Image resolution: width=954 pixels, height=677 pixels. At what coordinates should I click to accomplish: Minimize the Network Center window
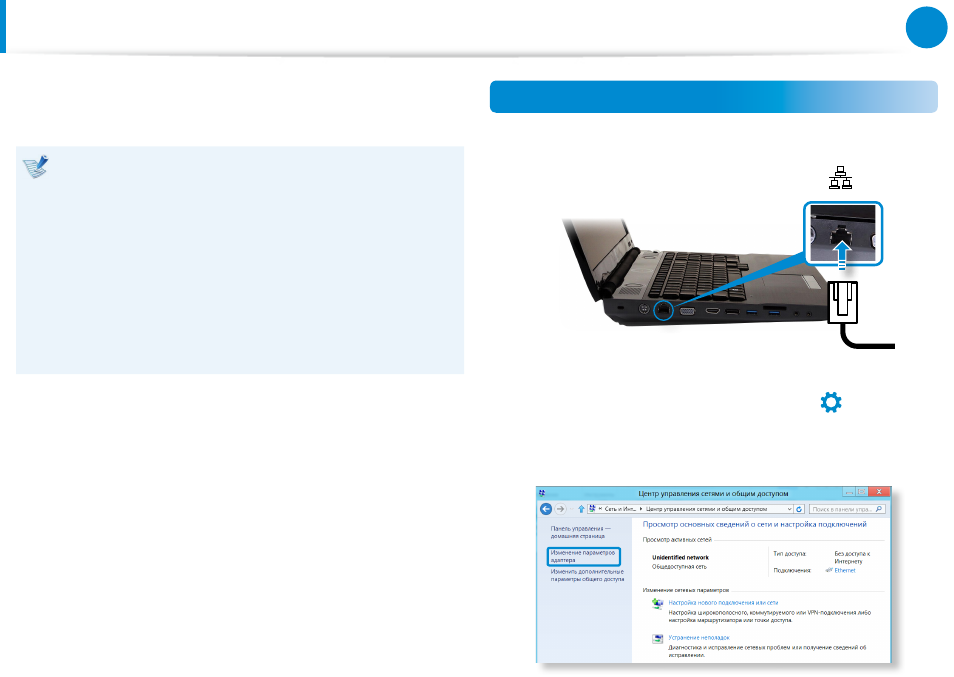coord(849,491)
